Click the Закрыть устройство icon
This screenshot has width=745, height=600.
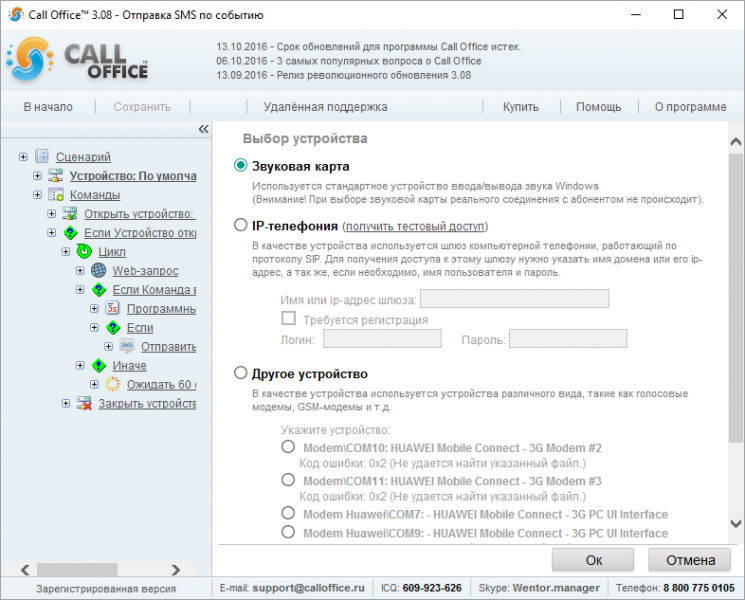(84, 403)
